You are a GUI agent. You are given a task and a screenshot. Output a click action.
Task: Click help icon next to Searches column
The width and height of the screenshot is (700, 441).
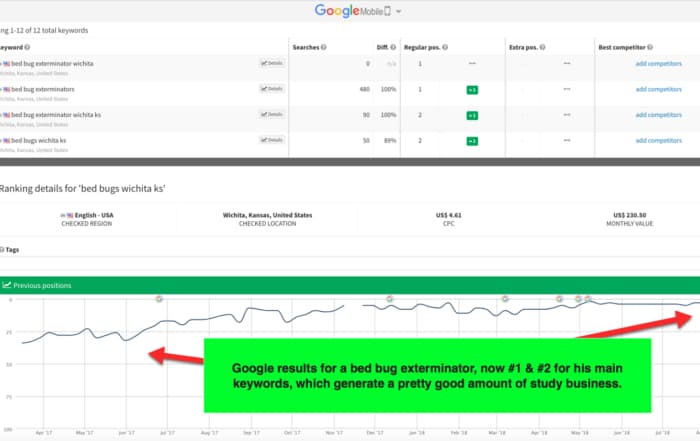click(x=324, y=47)
